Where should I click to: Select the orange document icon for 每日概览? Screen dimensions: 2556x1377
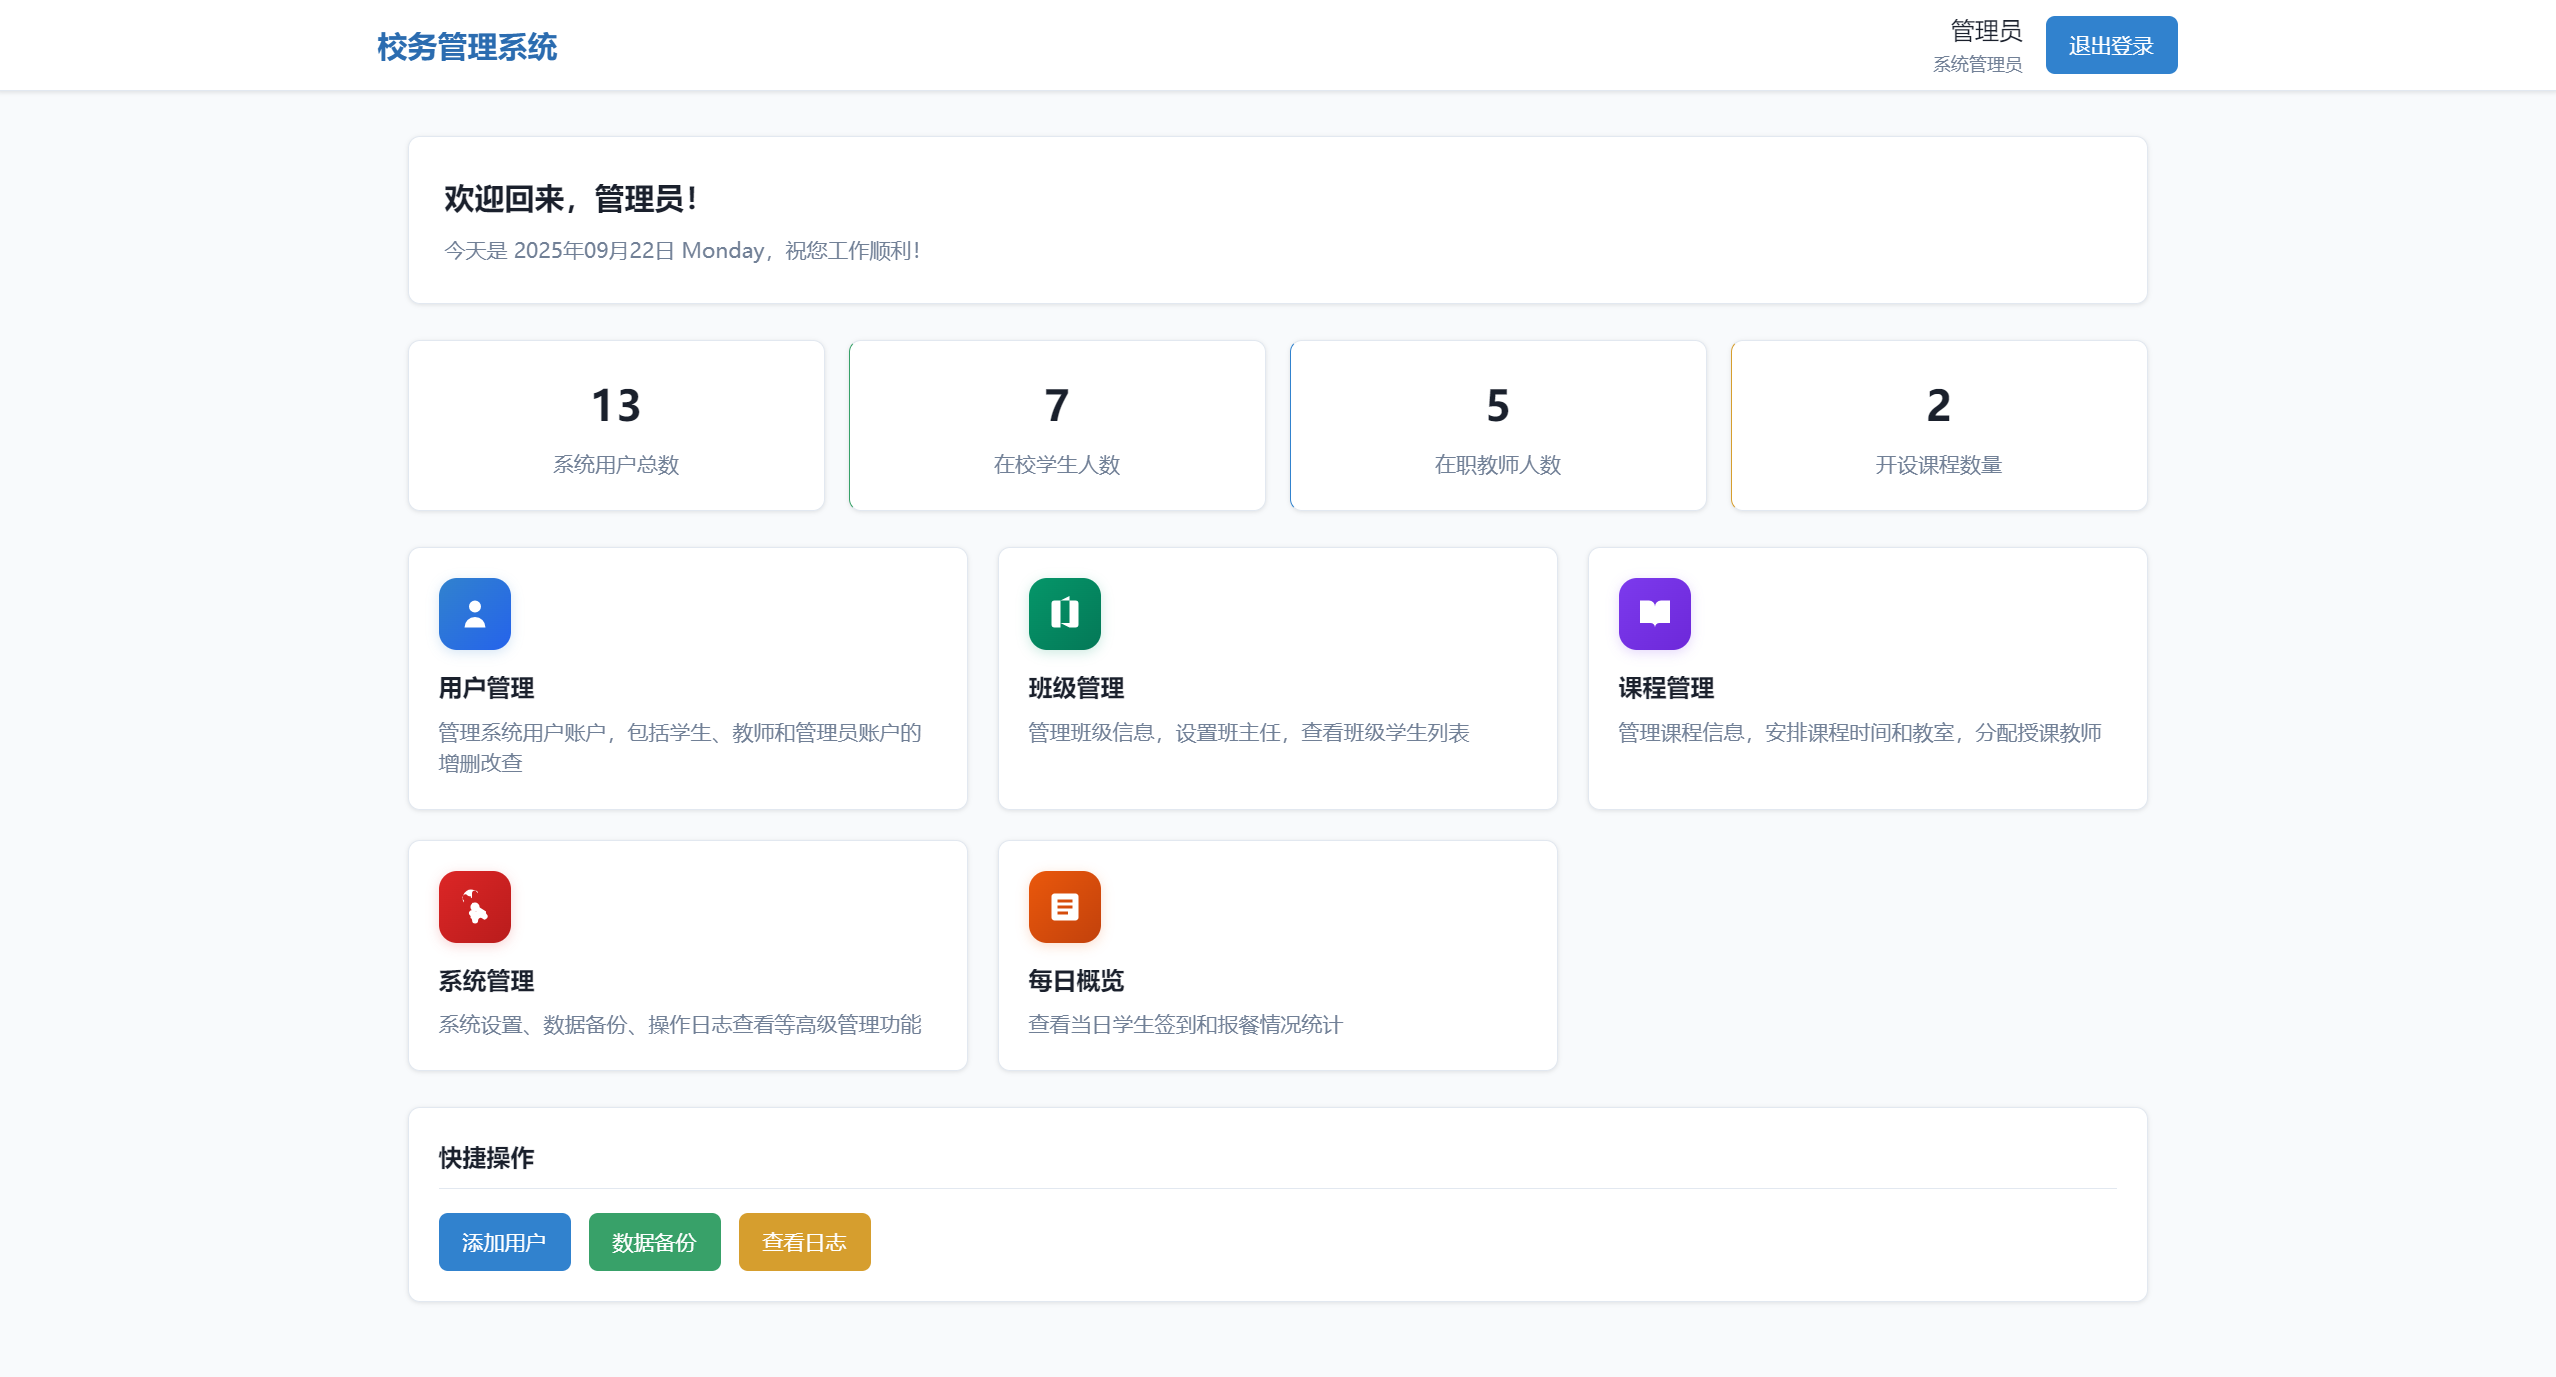click(x=1063, y=906)
